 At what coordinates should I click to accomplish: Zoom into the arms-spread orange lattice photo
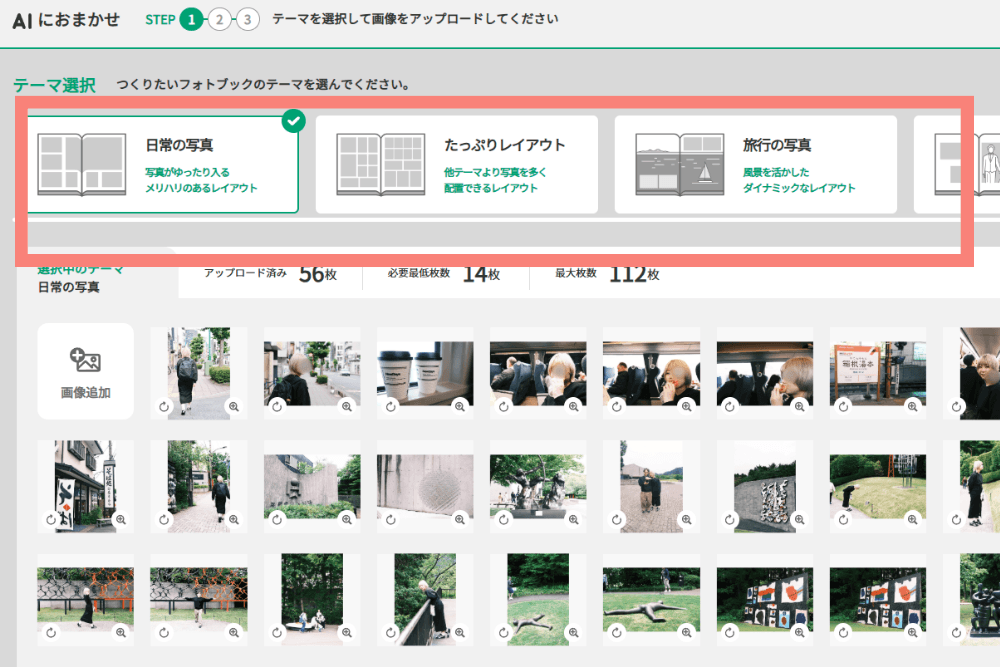click(x=234, y=633)
